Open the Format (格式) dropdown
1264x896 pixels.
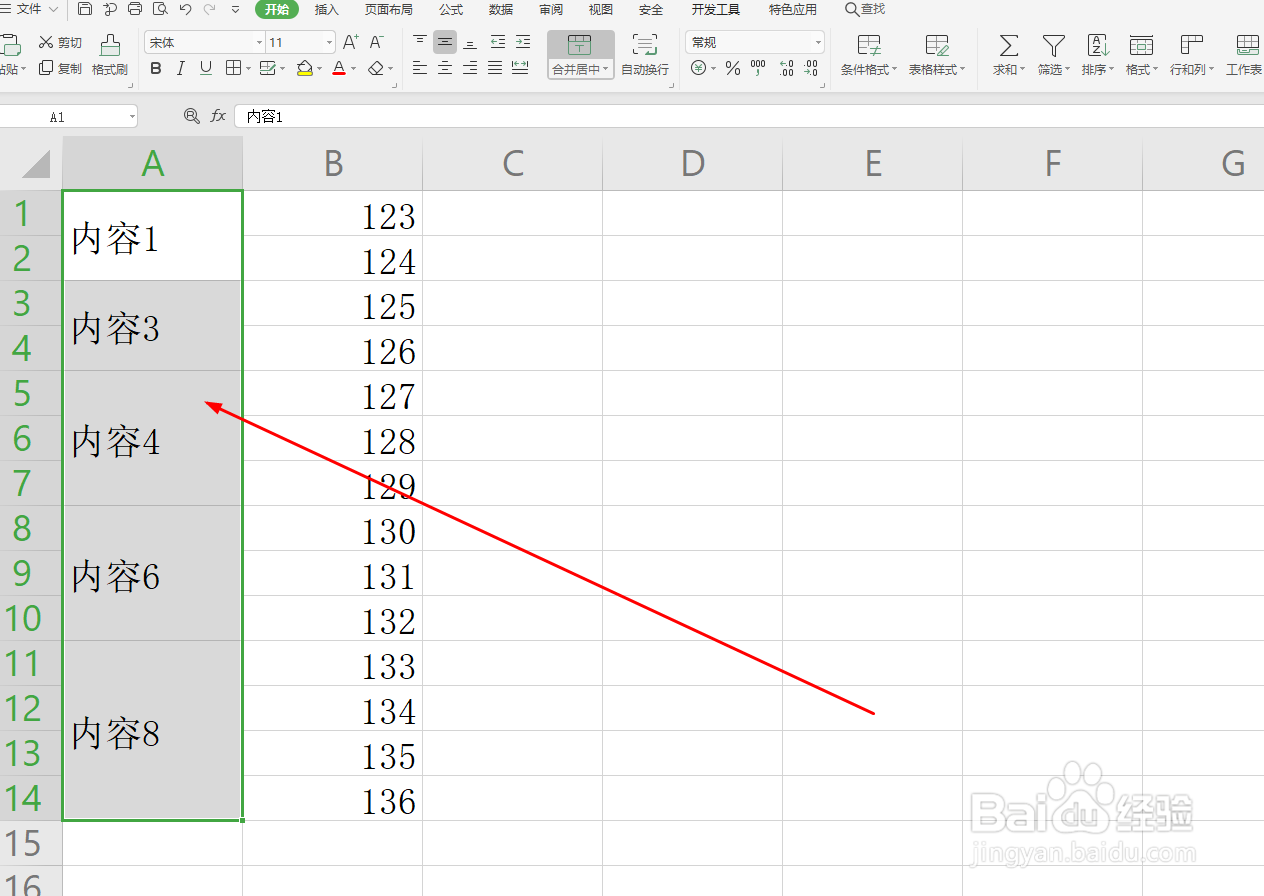pyautogui.click(x=1141, y=55)
